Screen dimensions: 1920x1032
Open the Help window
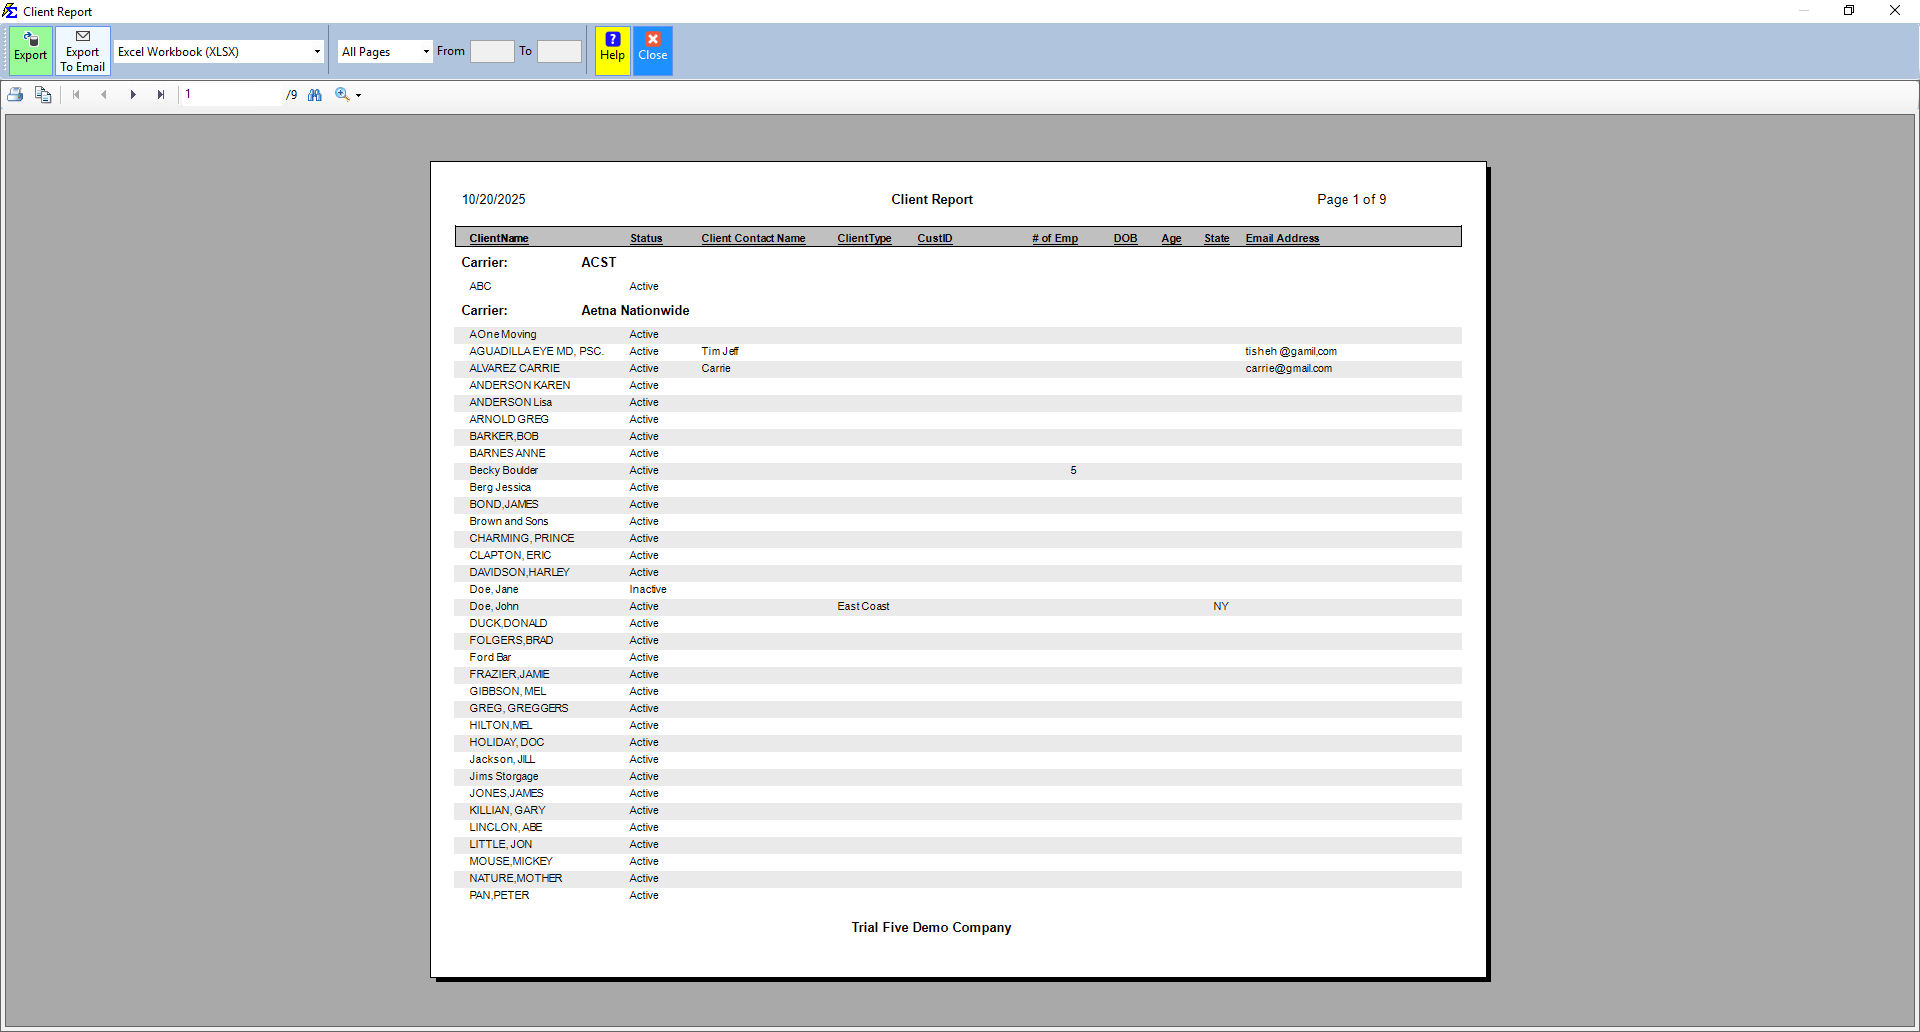[611, 50]
